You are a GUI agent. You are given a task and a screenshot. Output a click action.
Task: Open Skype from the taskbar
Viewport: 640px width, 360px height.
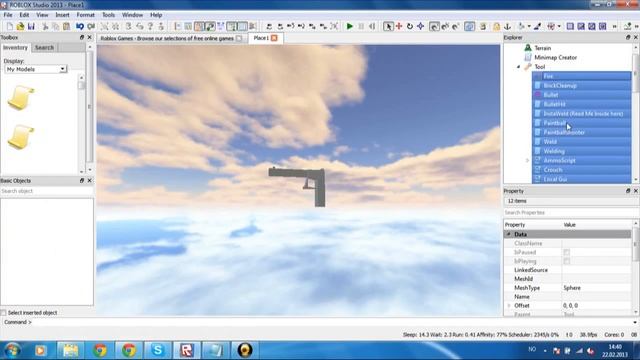tap(158, 350)
